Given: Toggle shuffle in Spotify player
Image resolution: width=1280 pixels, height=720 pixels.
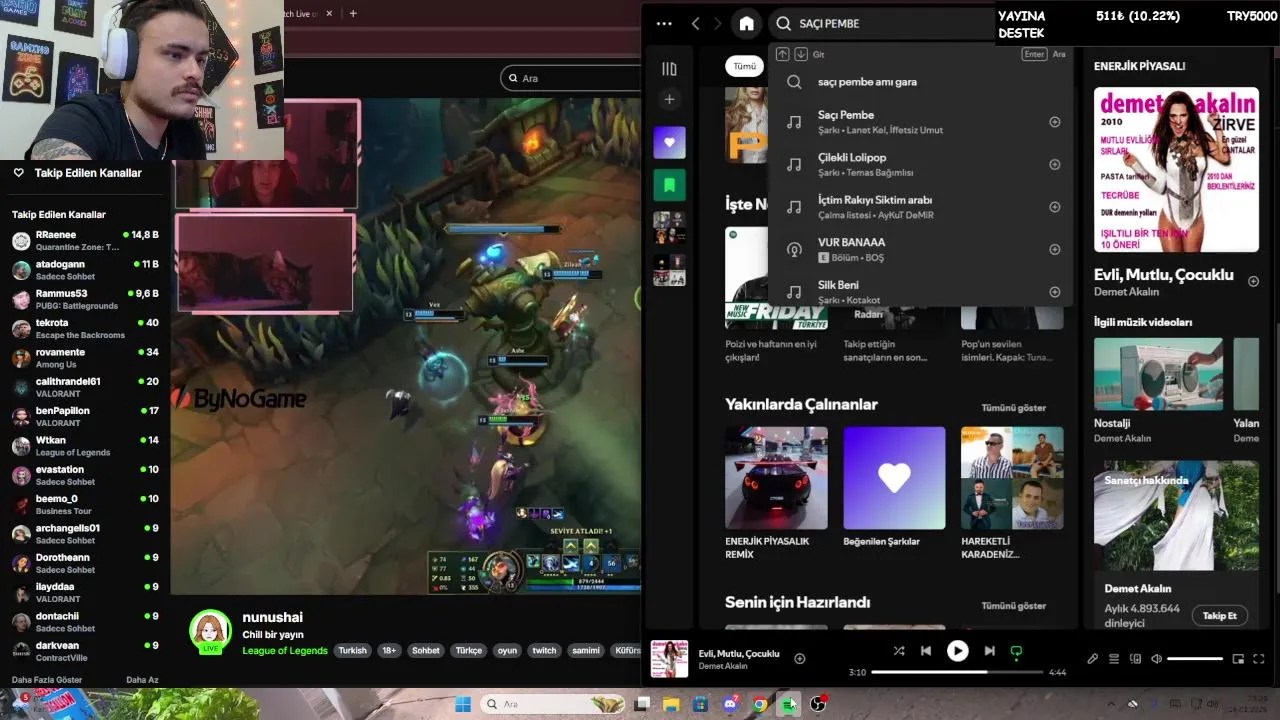Looking at the screenshot, I should click(898, 651).
